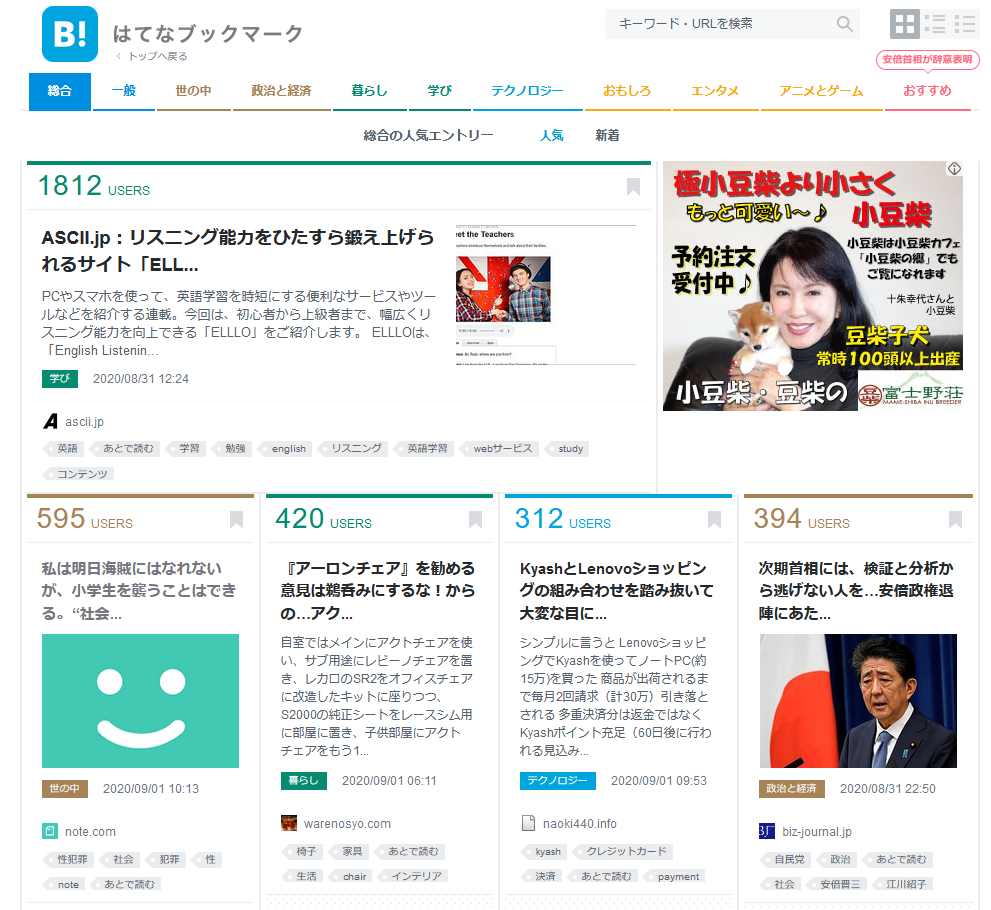Click the 安倍晋三 tag
This screenshot has width=991, height=910.
839,884
